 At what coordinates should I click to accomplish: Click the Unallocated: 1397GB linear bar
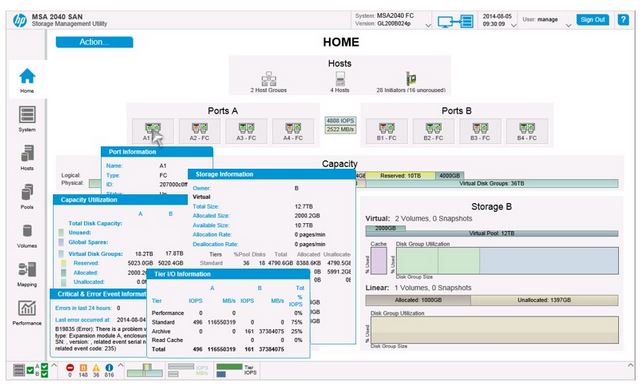(x=544, y=300)
